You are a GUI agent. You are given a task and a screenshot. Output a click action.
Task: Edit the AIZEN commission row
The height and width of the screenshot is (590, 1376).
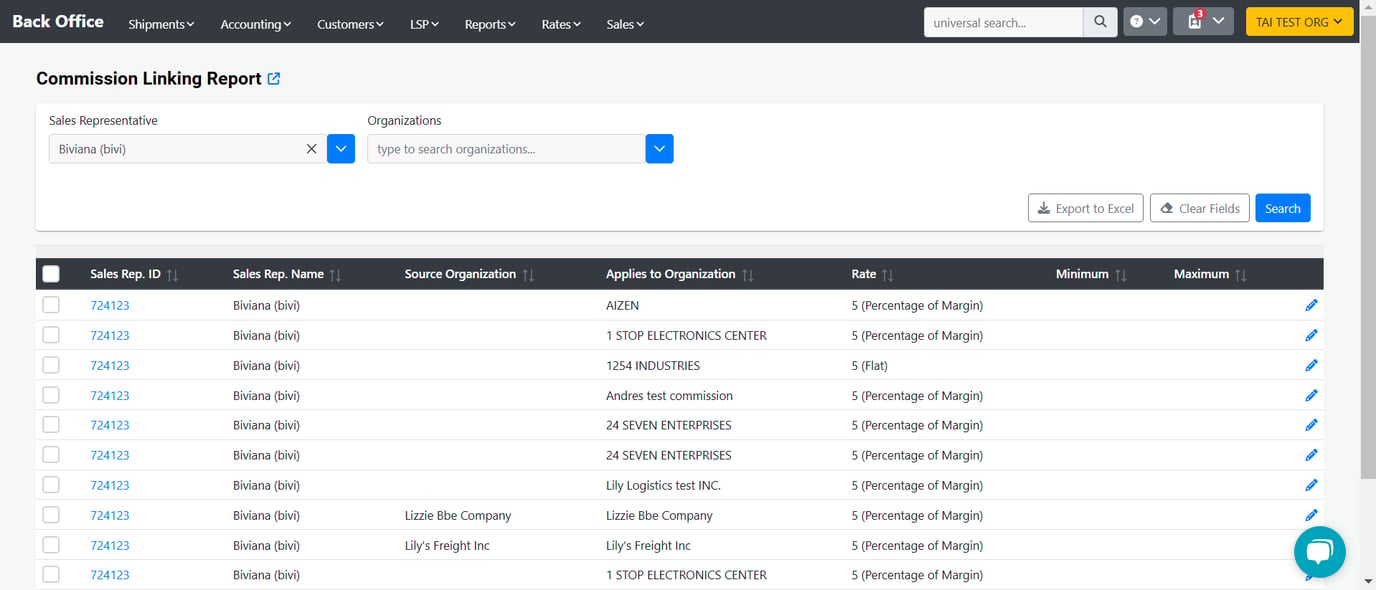pos(1311,305)
